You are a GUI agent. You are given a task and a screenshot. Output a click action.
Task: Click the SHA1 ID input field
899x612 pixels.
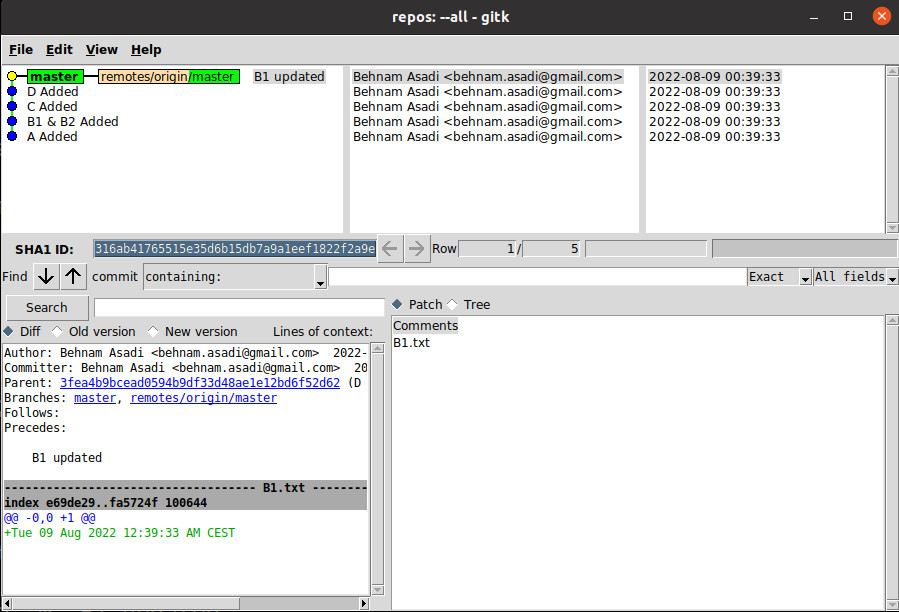(235, 248)
